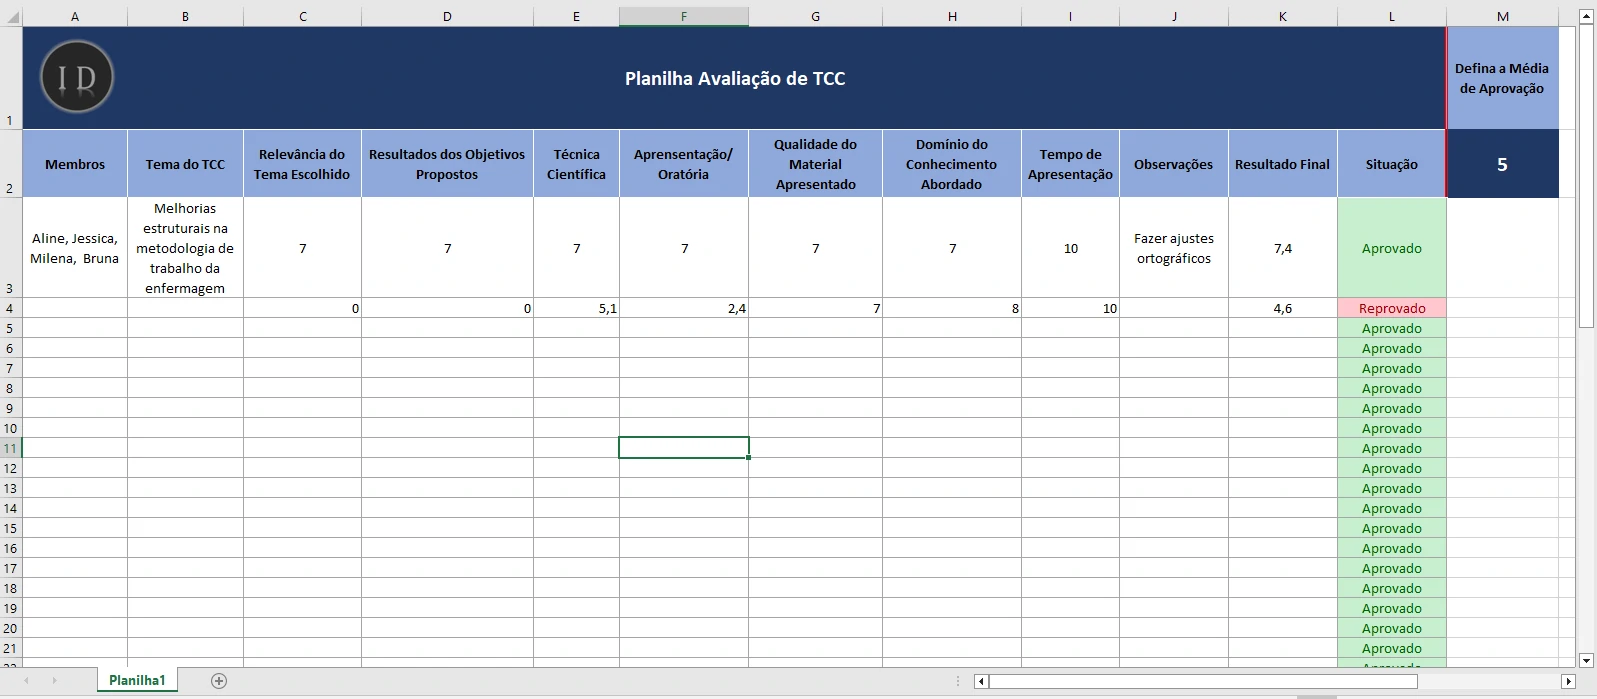The height and width of the screenshot is (699, 1597).
Task: Select column M header
Action: tap(1502, 16)
